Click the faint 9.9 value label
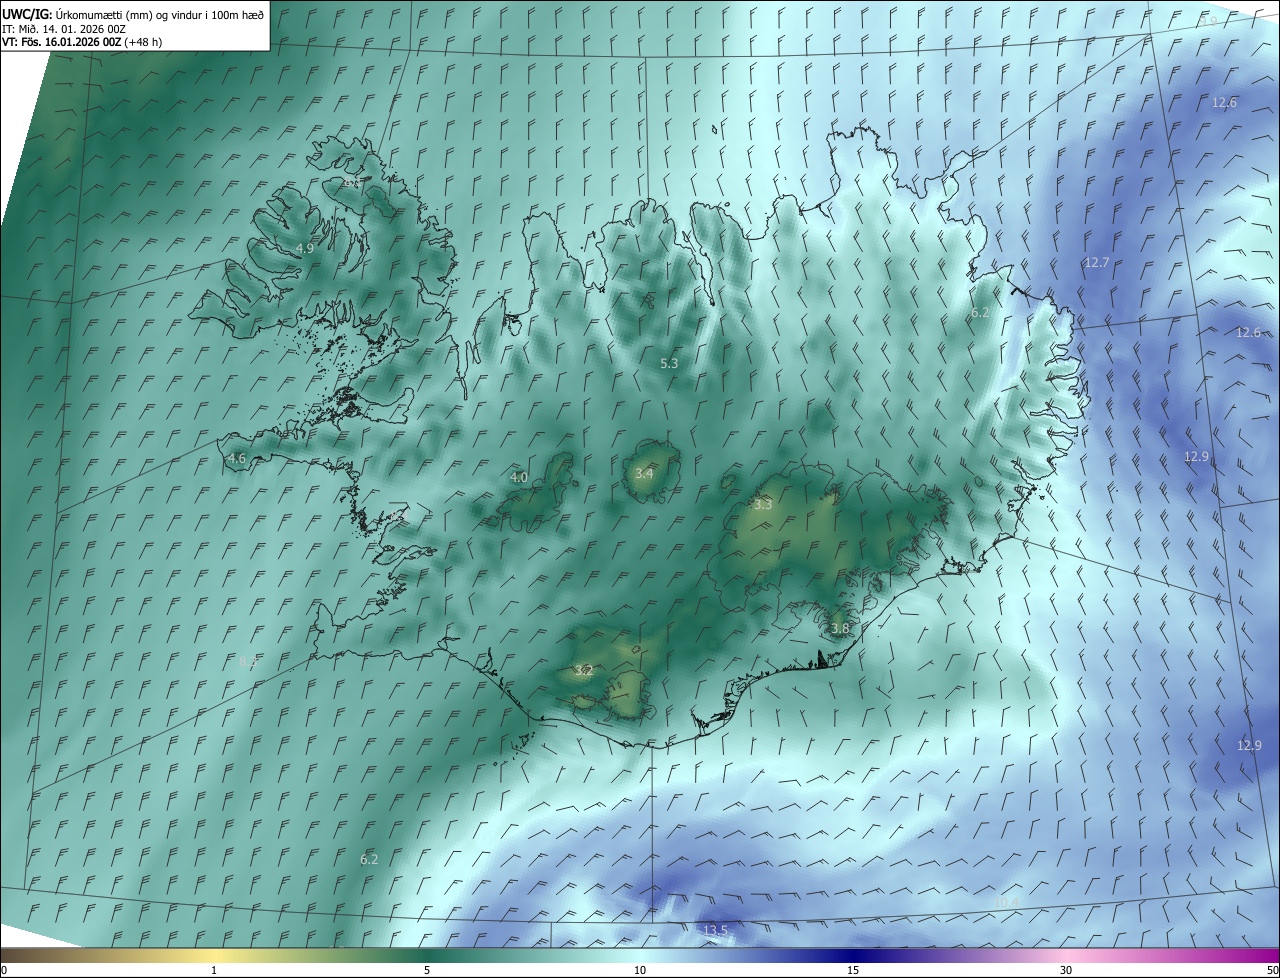Image resolution: width=1280 pixels, height=978 pixels. click(x=1208, y=21)
